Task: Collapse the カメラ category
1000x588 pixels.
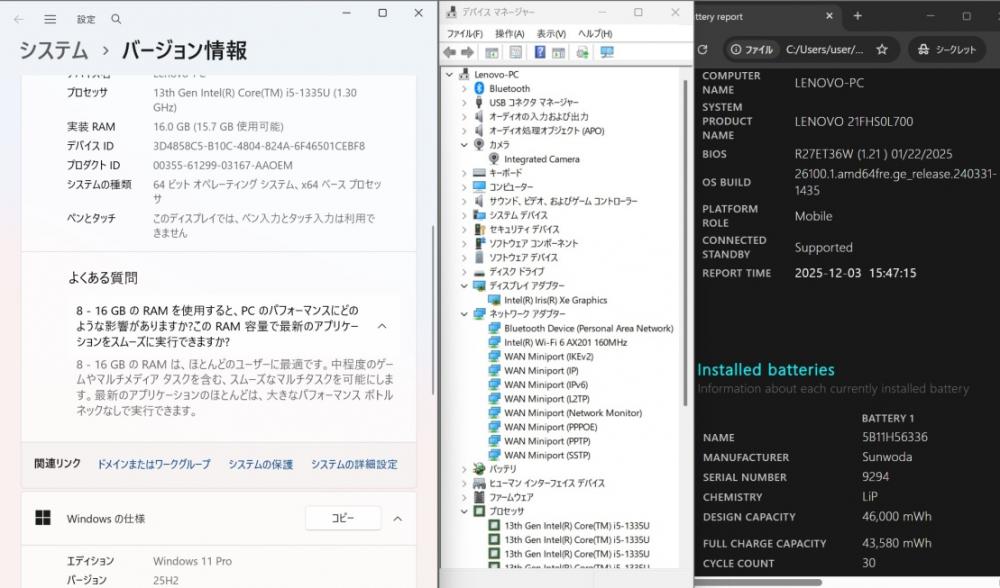Action: pyautogui.click(x=464, y=145)
